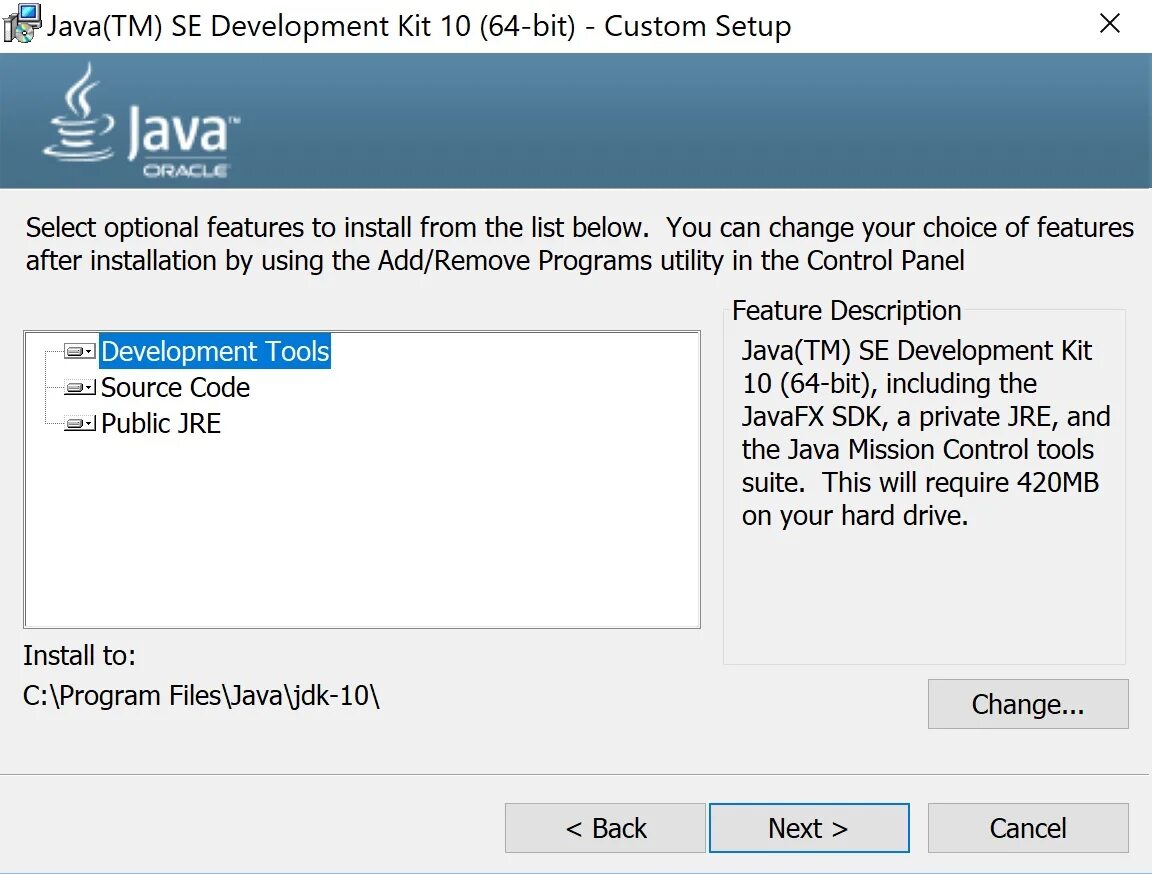The width and height of the screenshot is (1152, 874).
Task: Click the installer icon in the title bar
Action: pyautogui.click(x=22, y=23)
